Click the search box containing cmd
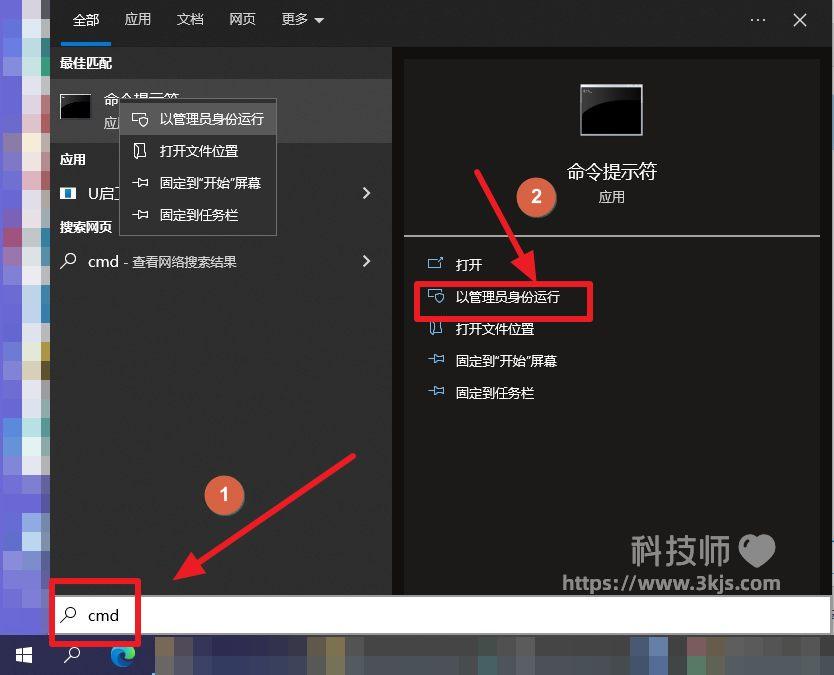 [441, 615]
